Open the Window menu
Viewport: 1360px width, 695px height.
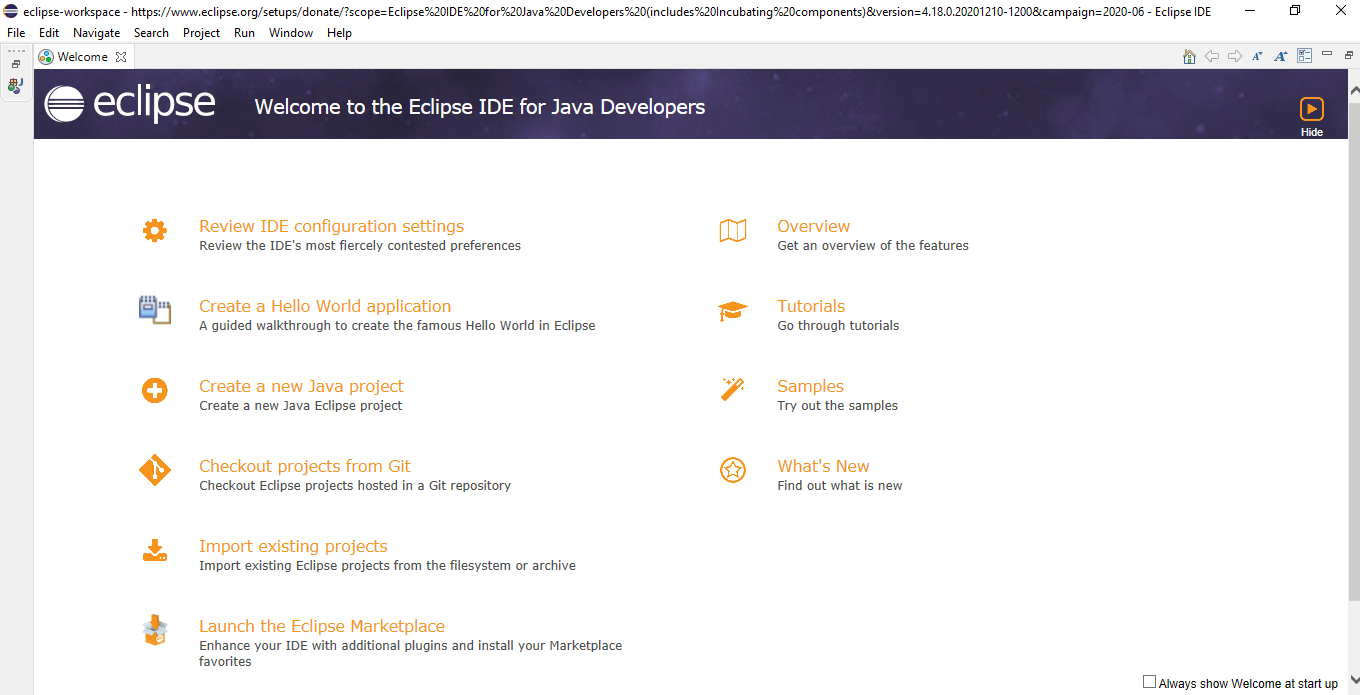(x=291, y=33)
